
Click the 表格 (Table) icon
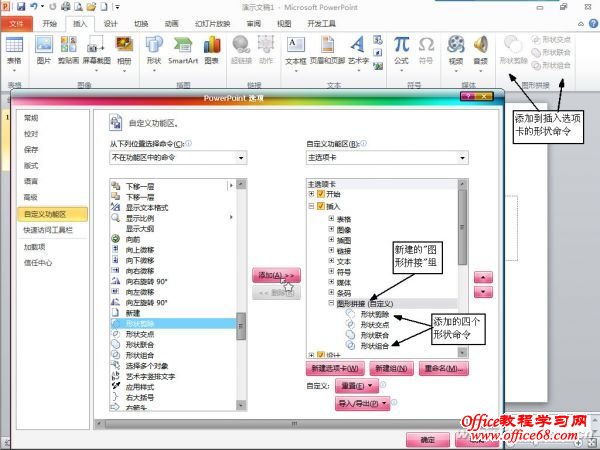coord(14,46)
